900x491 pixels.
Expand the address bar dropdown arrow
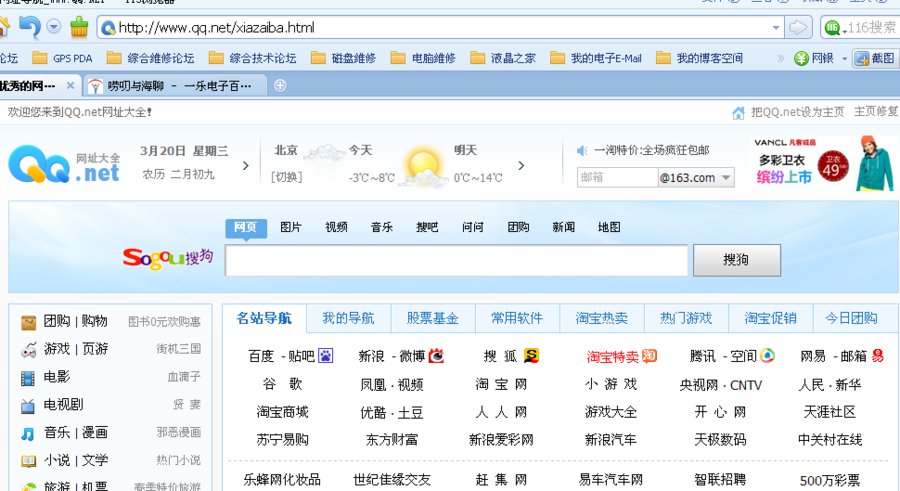coord(775,28)
